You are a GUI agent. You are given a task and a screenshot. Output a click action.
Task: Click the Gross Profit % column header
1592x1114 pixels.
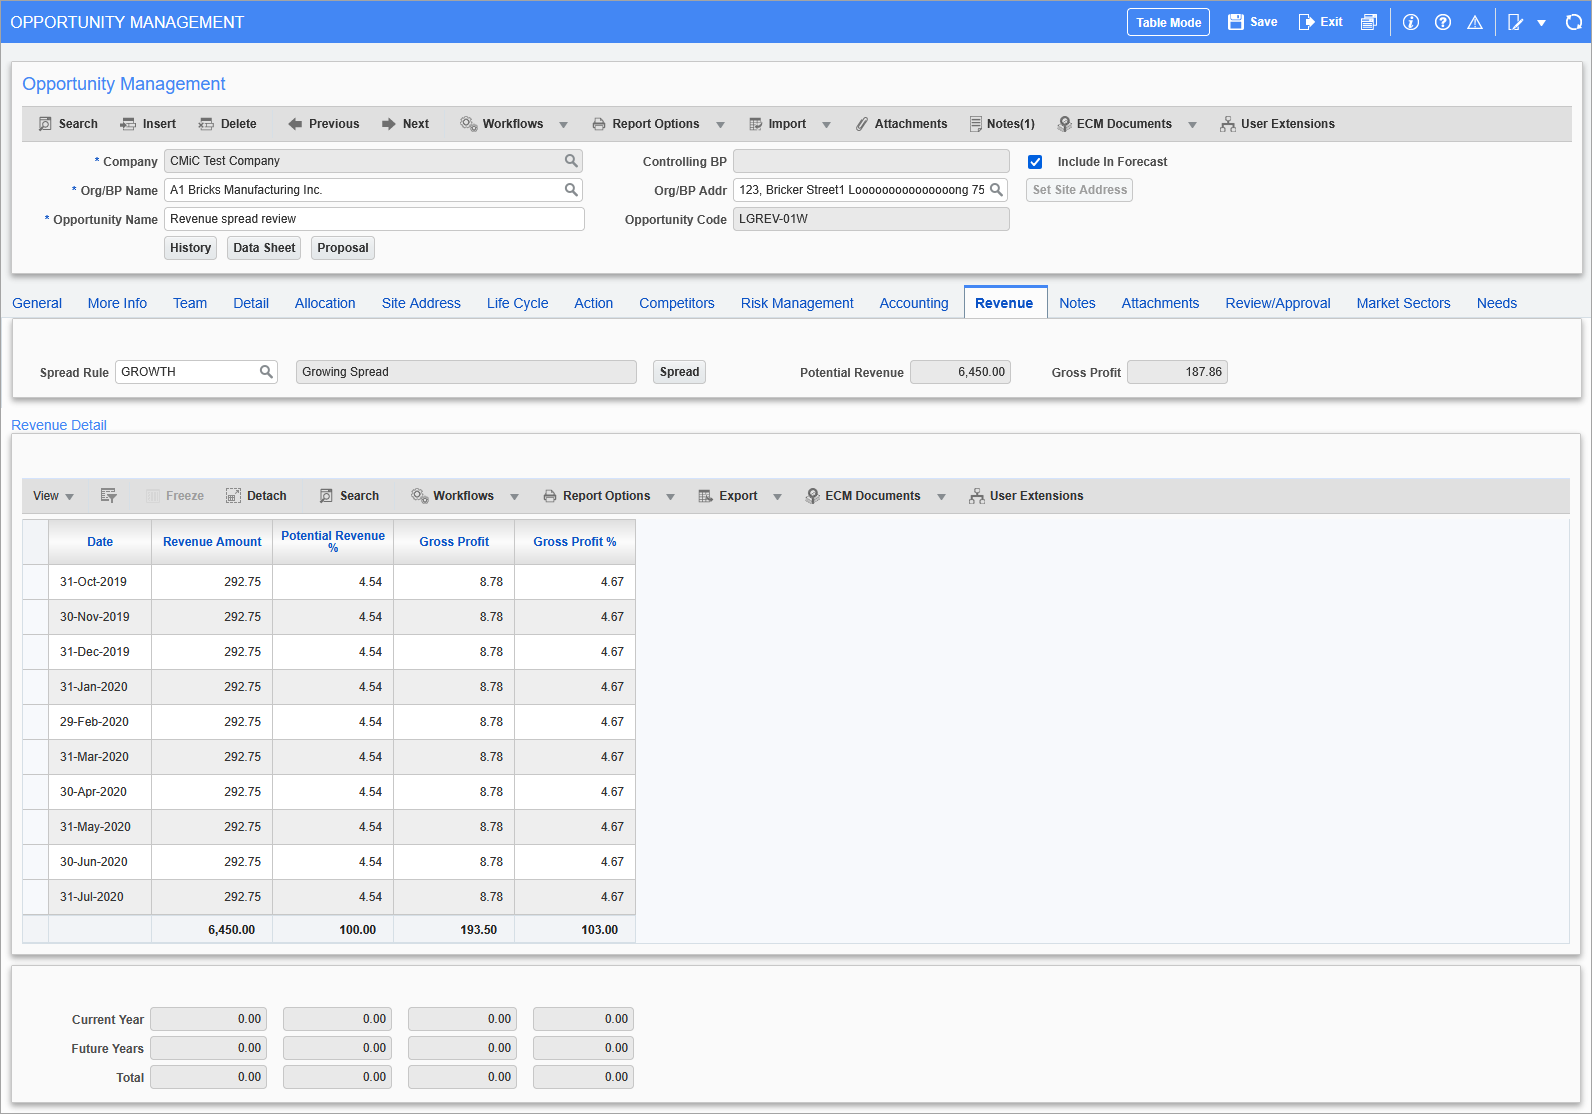pyautogui.click(x=575, y=542)
